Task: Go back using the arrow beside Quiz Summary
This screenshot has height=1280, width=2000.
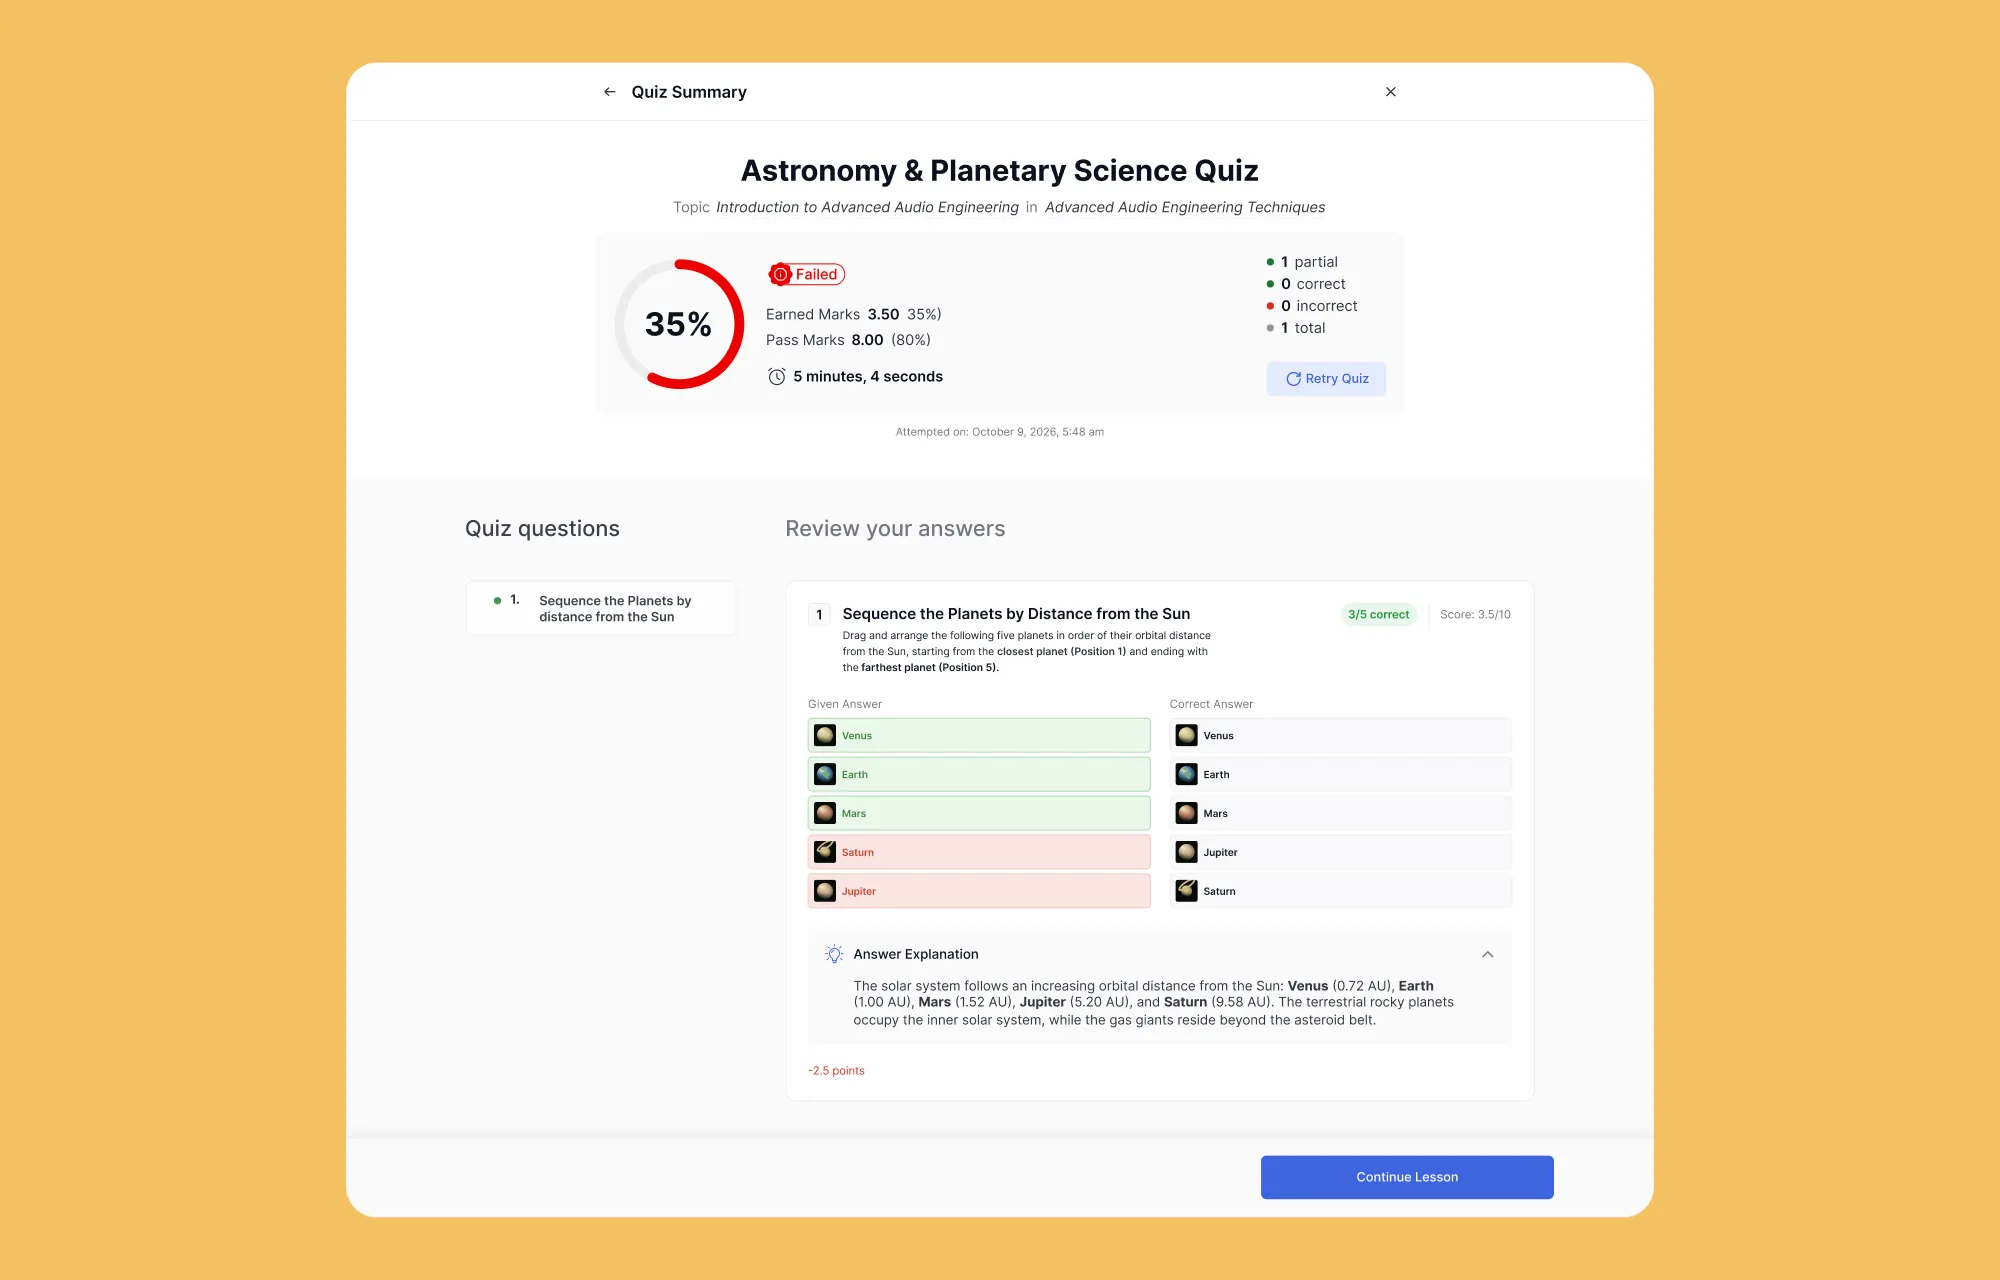Action: click(609, 92)
